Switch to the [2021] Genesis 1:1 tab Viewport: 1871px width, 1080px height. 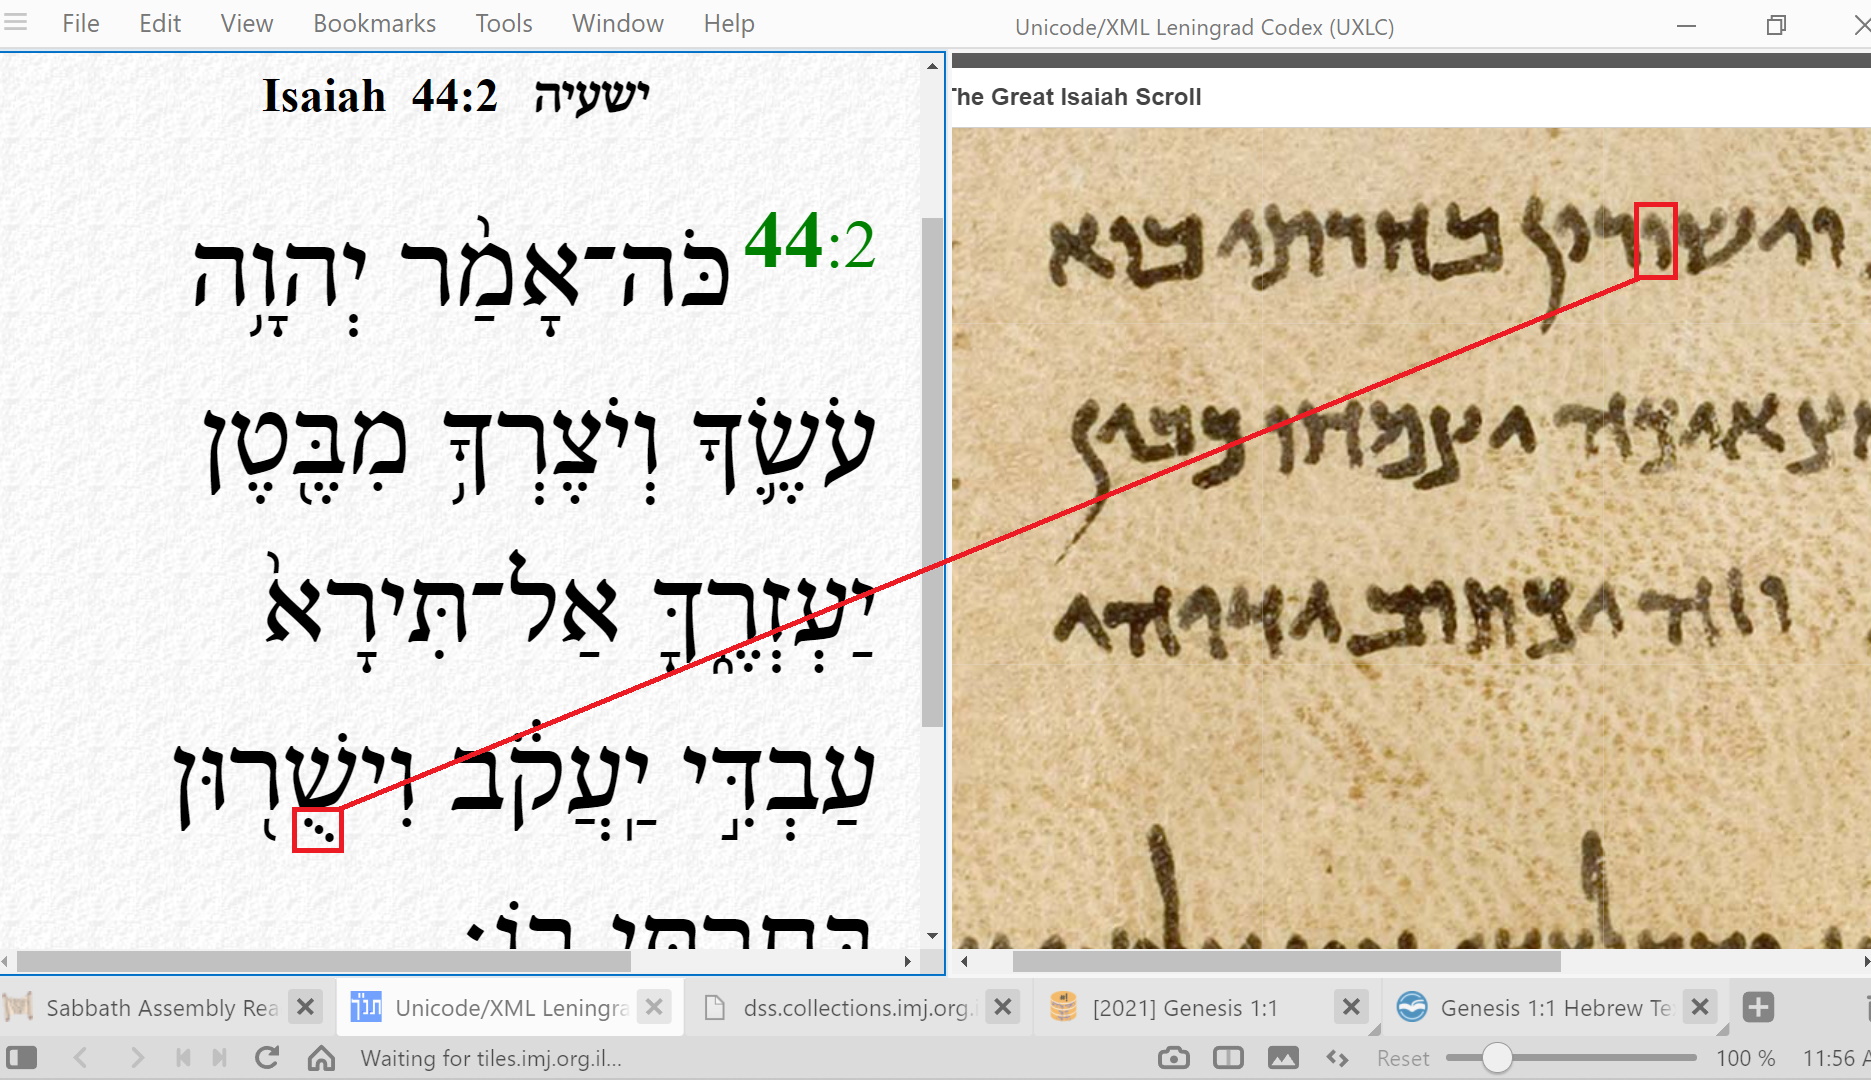(x=1184, y=1007)
